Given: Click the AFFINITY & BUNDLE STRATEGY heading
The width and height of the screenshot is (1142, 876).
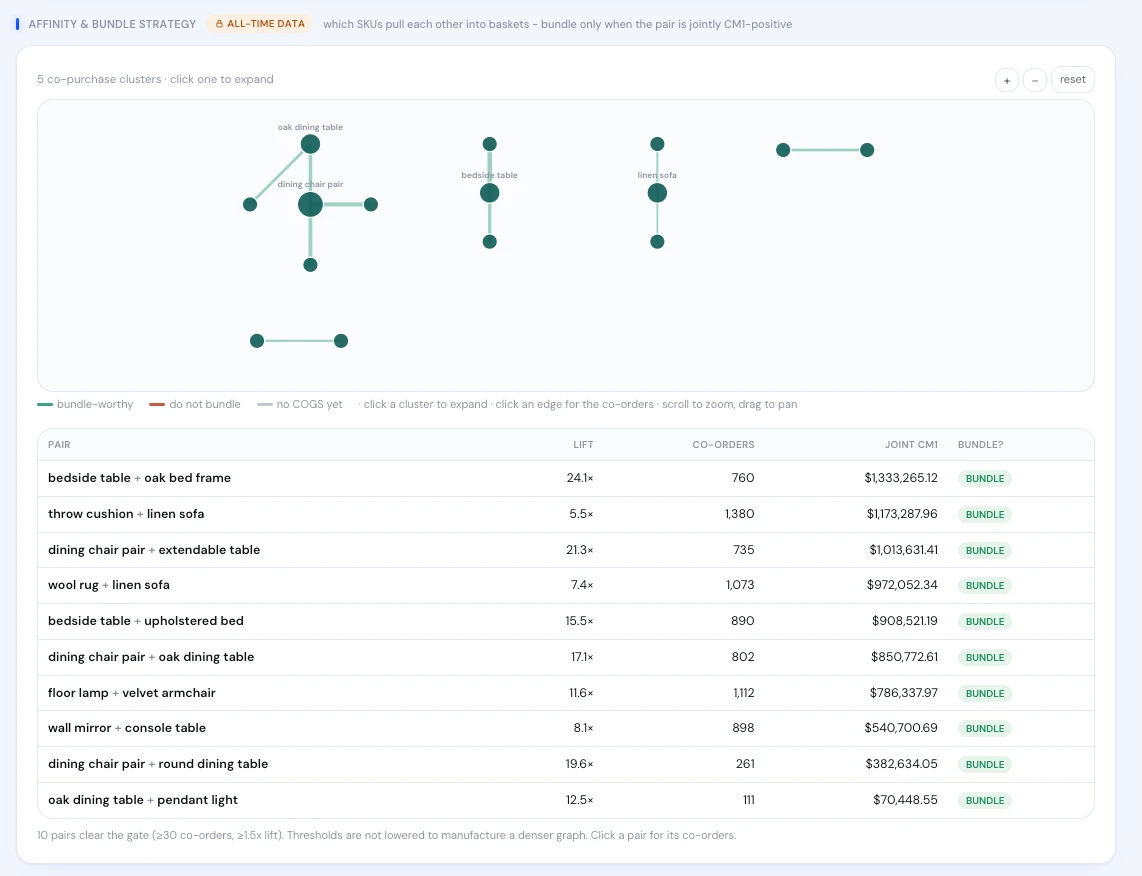Looking at the screenshot, I should click(x=112, y=24).
